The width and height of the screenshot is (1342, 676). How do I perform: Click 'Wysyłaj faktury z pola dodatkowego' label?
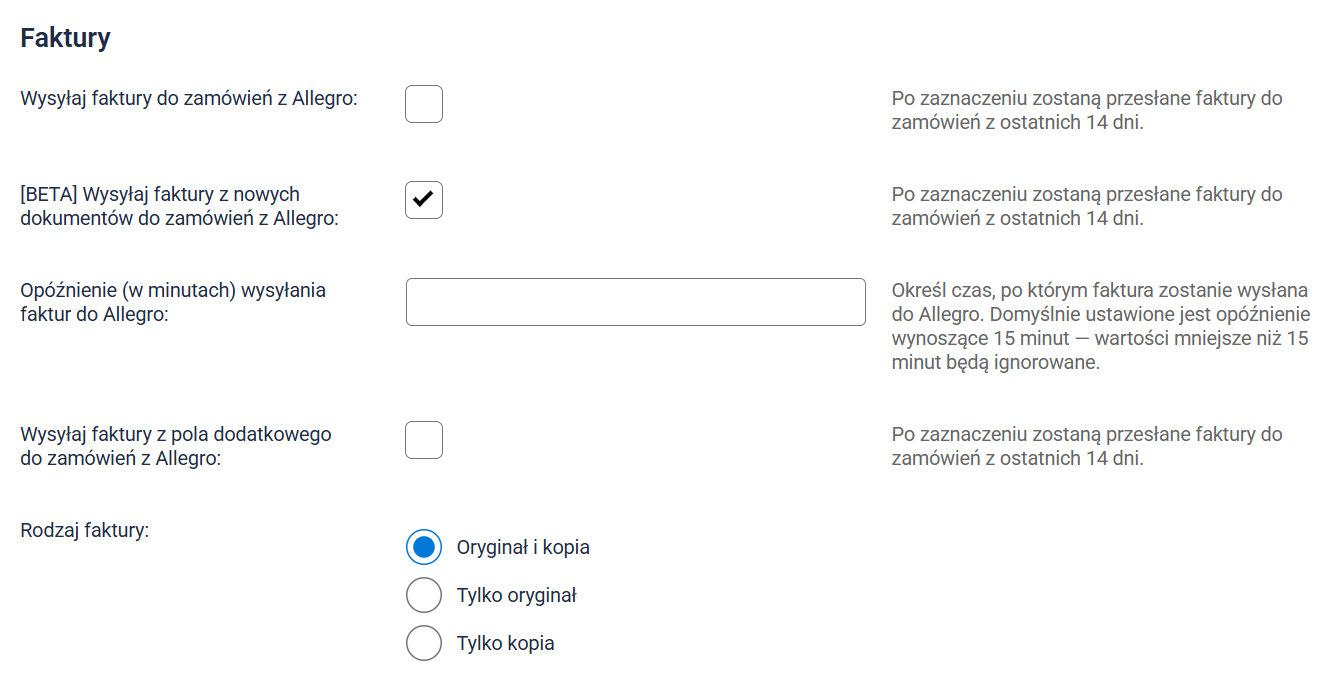(175, 446)
